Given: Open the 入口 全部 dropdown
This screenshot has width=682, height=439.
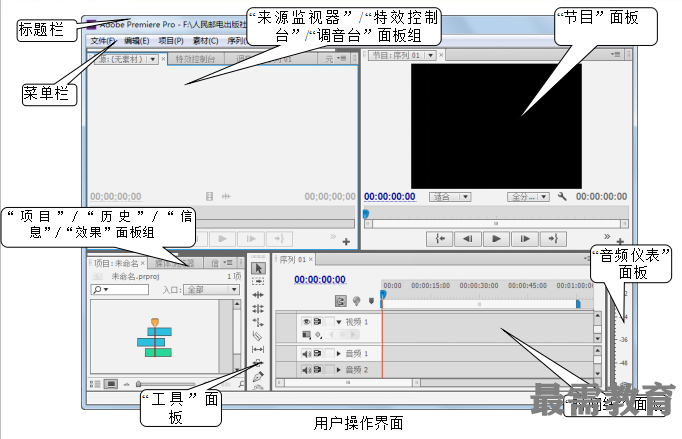Looking at the screenshot, I should [211, 290].
